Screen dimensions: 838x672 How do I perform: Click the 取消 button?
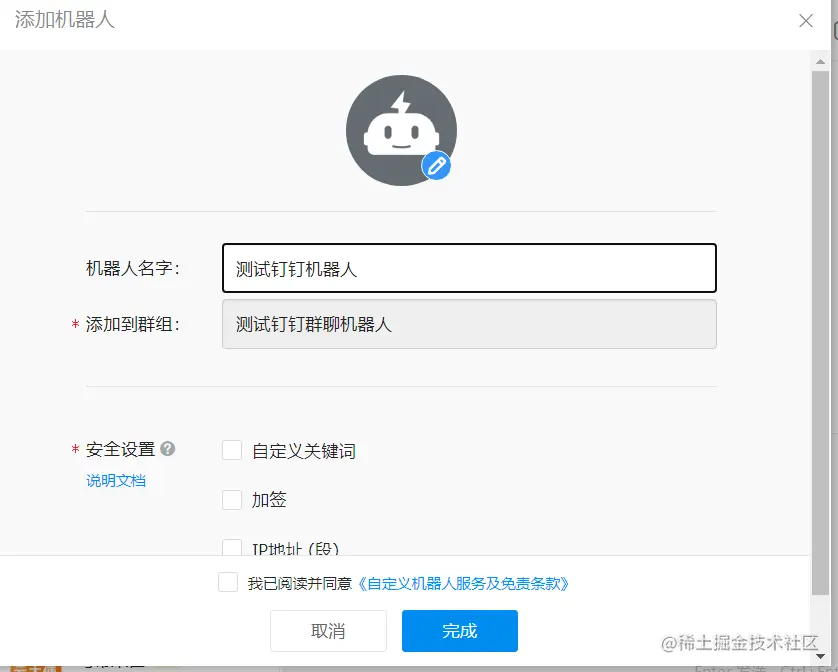pyautogui.click(x=329, y=631)
